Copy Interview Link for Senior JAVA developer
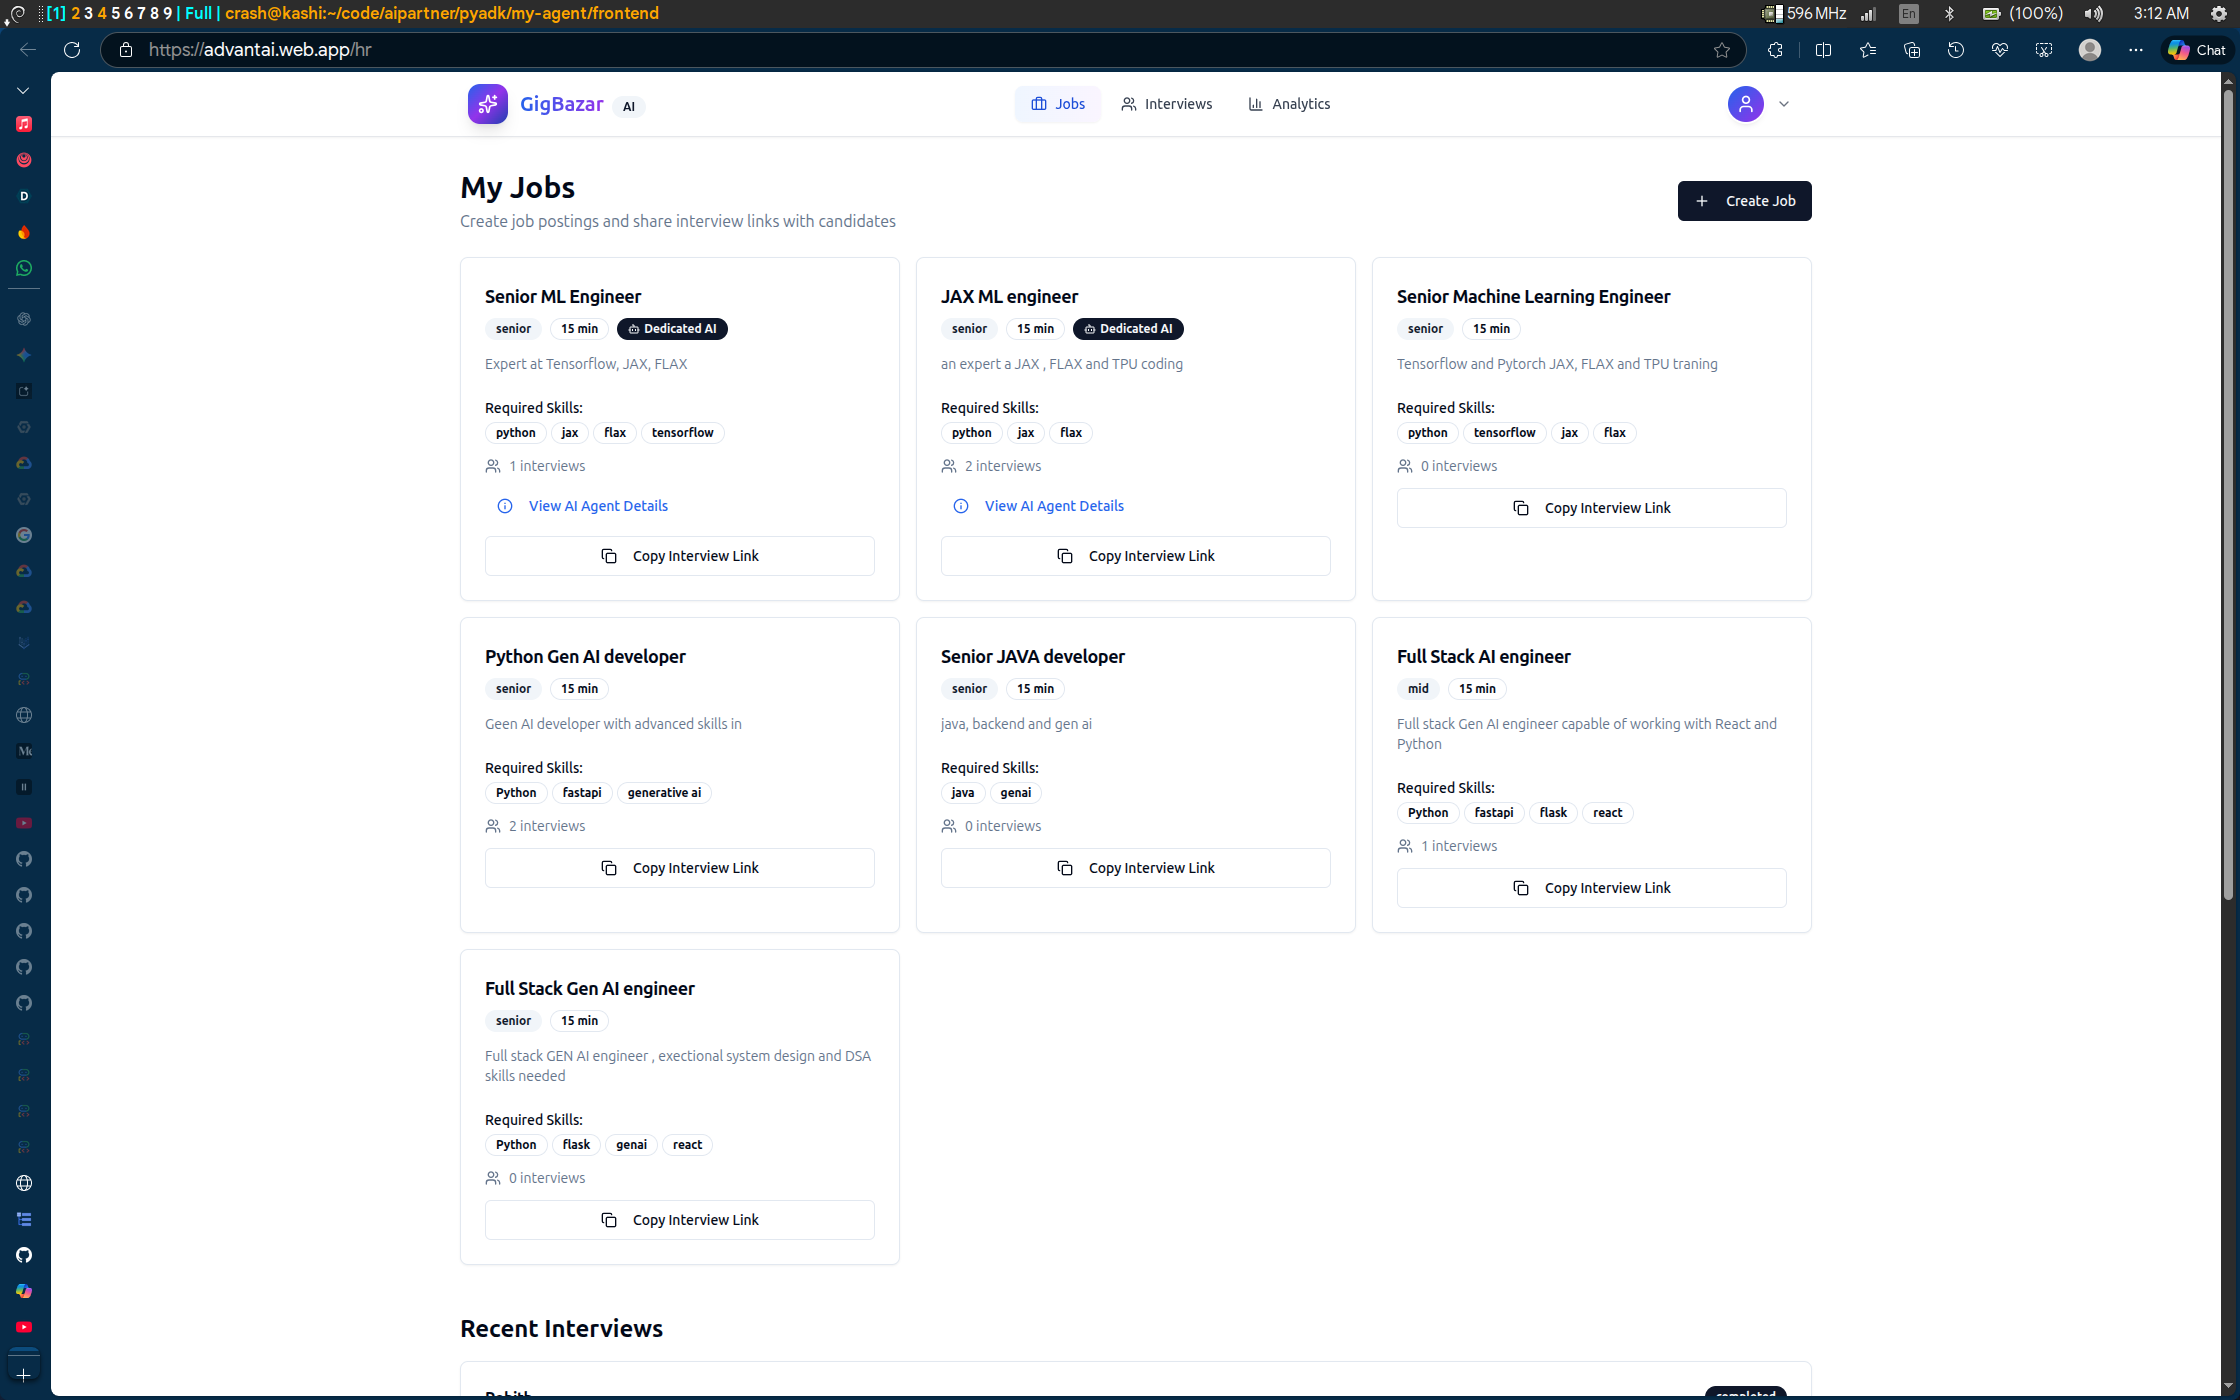The height and width of the screenshot is (1400, 2240). point(1135,868)
